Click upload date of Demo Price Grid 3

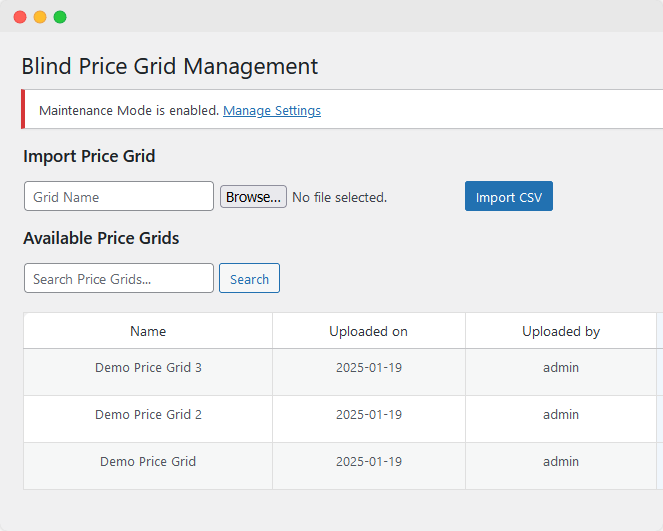[x=368, y=368]
